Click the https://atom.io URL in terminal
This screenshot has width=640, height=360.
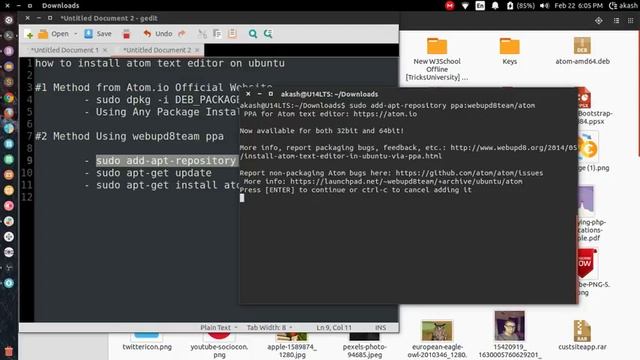[x=385, y=114]
